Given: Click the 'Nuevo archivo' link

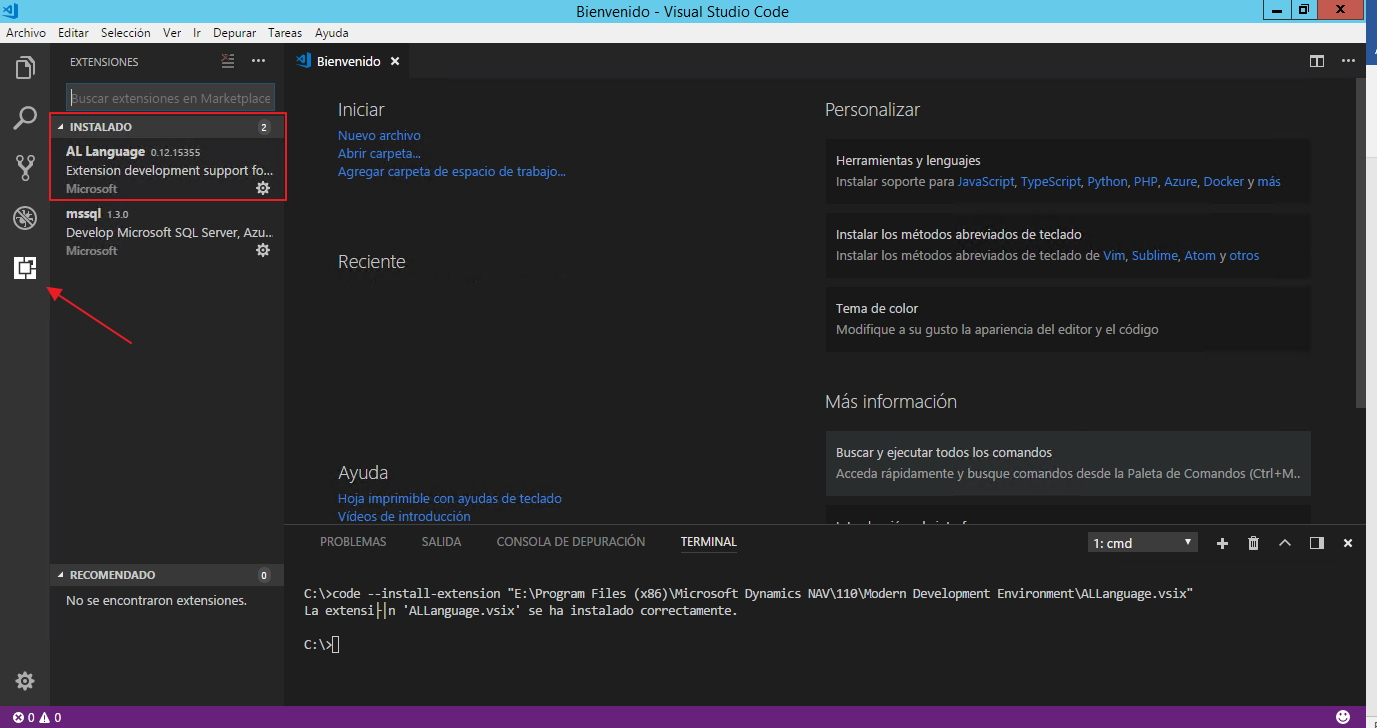Looking at the screenshot, I should (x=379, y=135).
